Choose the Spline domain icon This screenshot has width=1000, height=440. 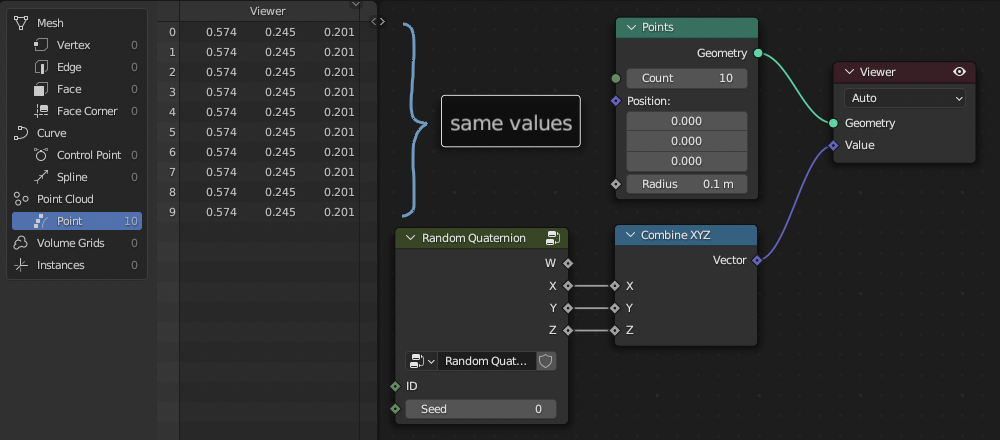41,177
